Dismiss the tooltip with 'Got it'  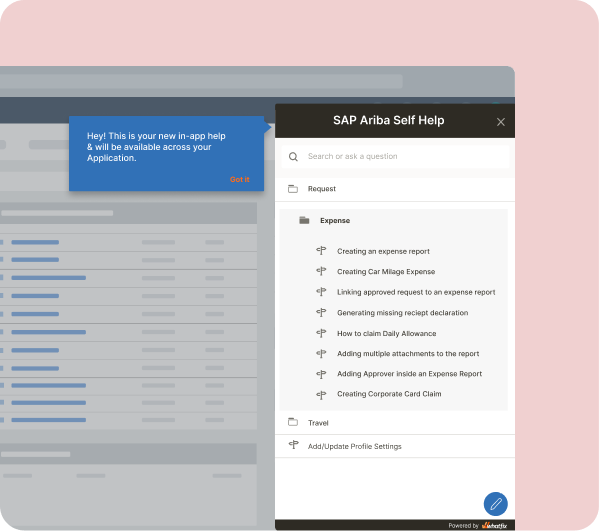pyautogui.click(x=240, y=180)
